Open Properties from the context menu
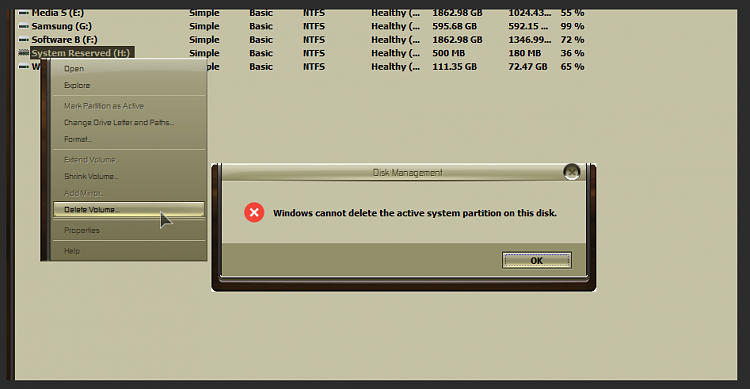 coord(82,231)
